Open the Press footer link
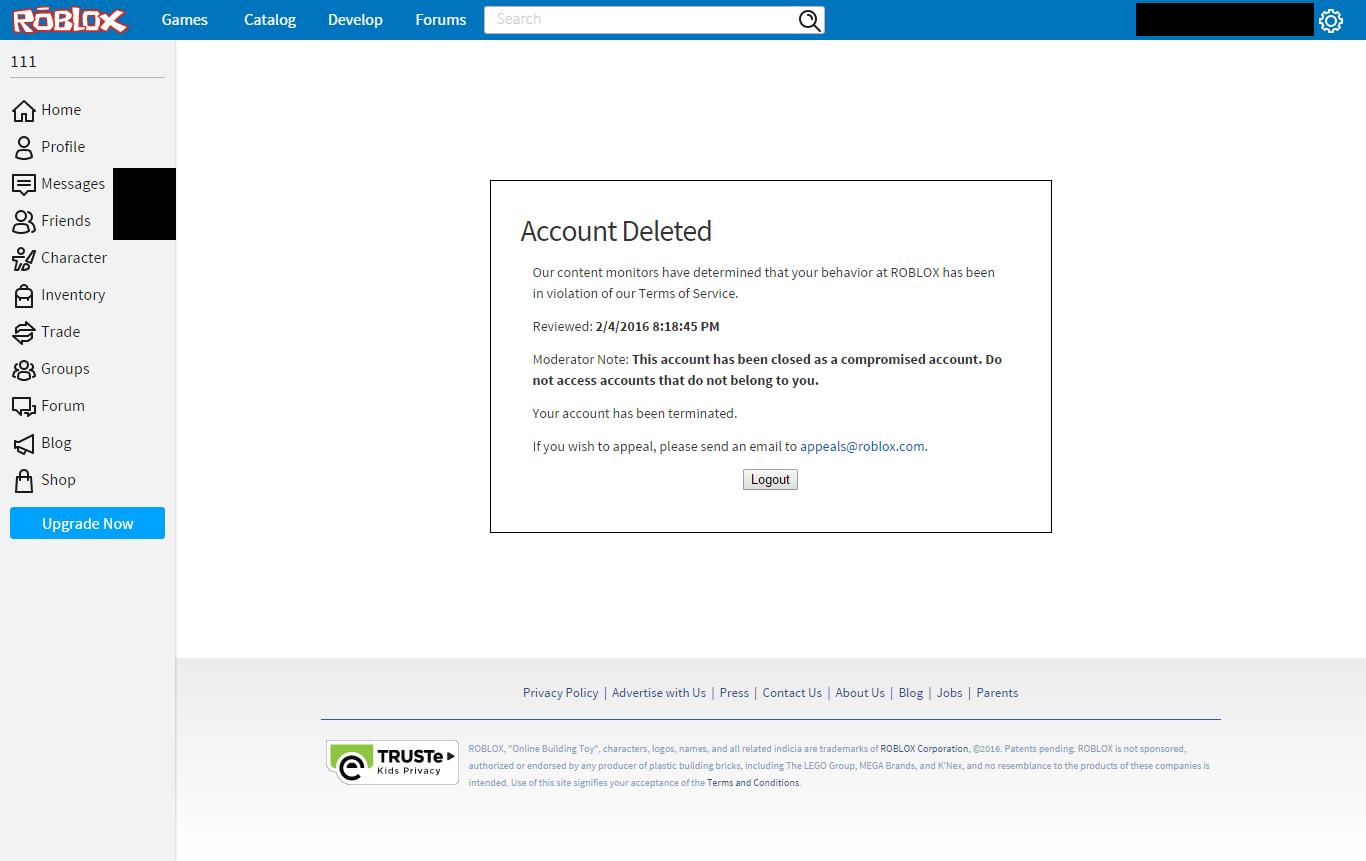 [734, 693]
